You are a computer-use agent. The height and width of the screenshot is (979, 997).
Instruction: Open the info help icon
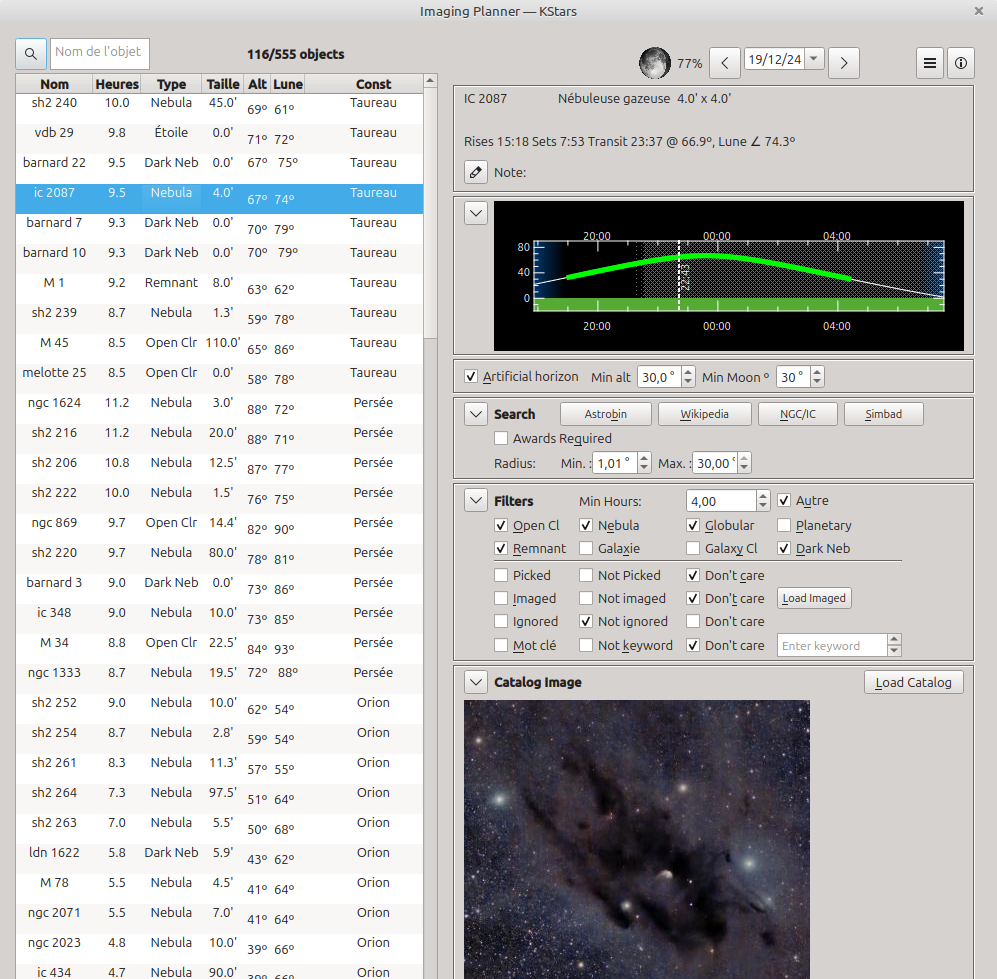tap(960, 63)
